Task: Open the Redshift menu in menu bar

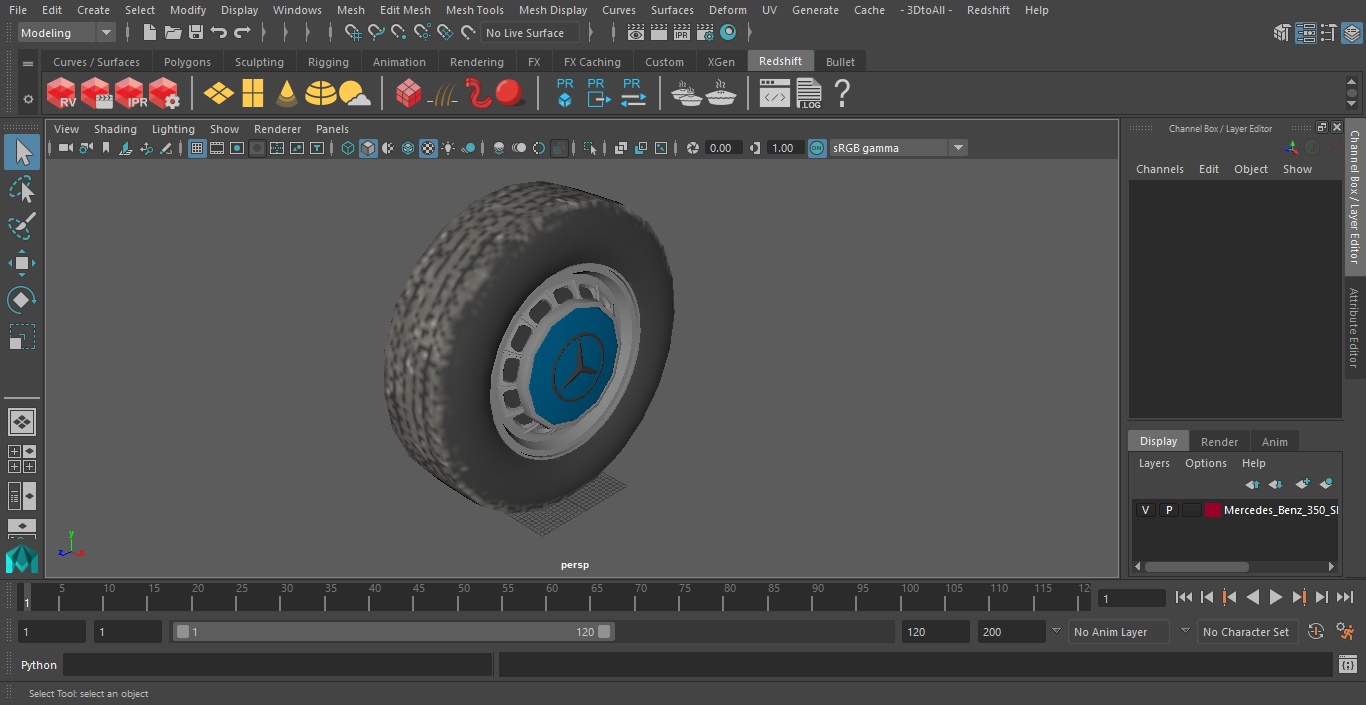Action: (988, 10)
